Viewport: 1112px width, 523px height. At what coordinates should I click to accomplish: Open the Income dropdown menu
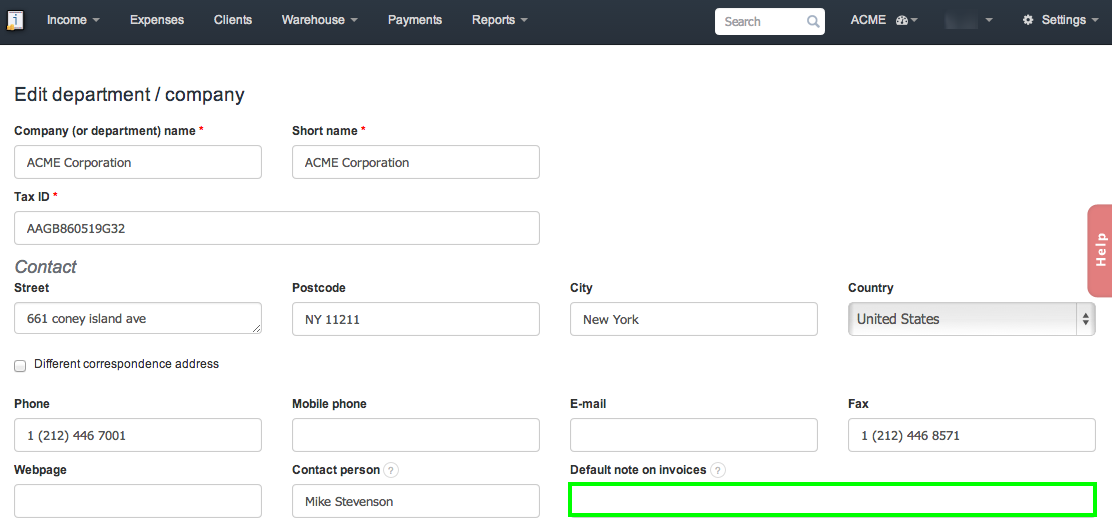(x=73, y=21)
